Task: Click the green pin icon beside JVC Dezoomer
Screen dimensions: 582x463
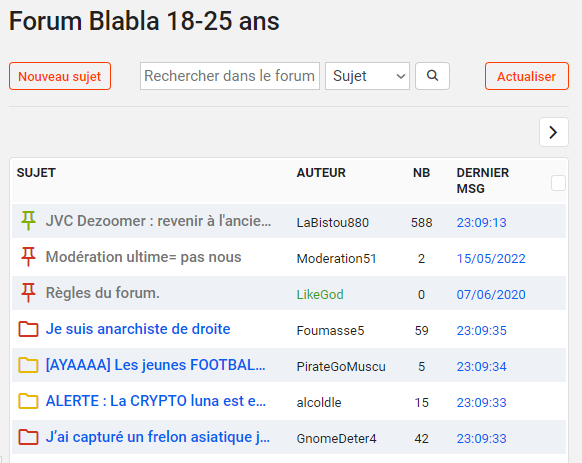Action: 28,221
